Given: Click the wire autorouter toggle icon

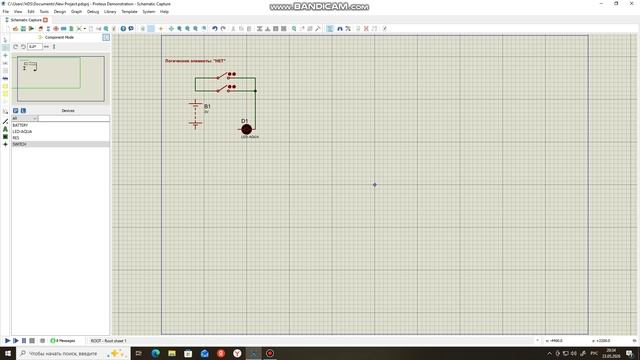Looking at the screenshot, I should (x=330, y=29).
